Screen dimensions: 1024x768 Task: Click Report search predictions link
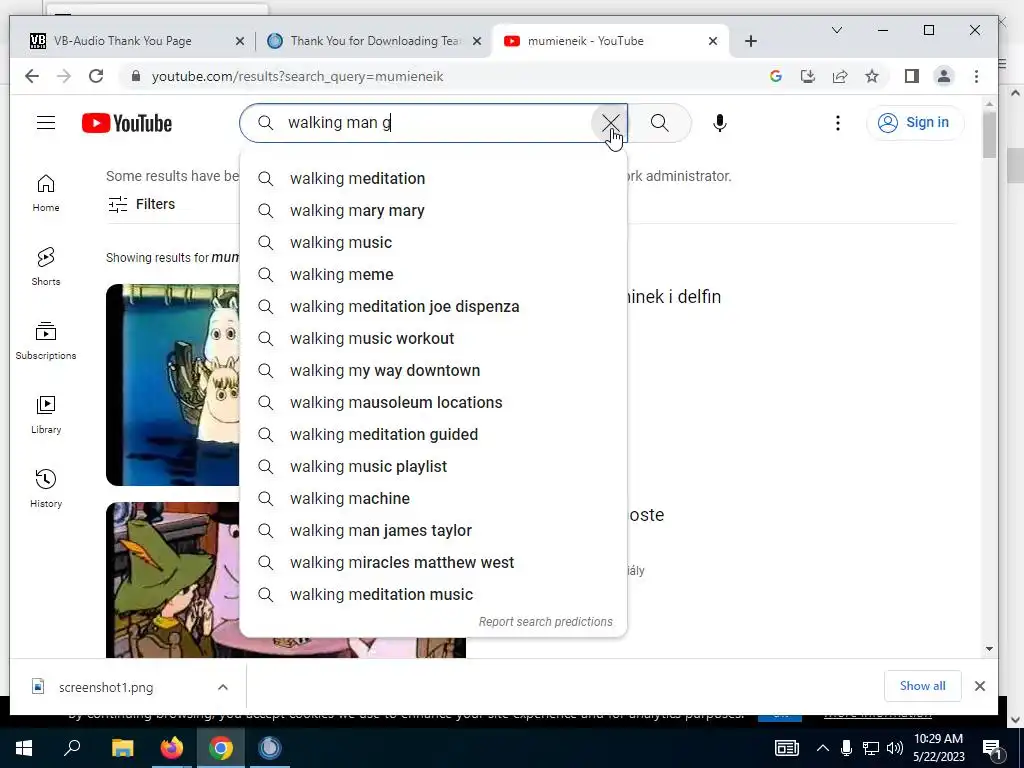point(545,622)
